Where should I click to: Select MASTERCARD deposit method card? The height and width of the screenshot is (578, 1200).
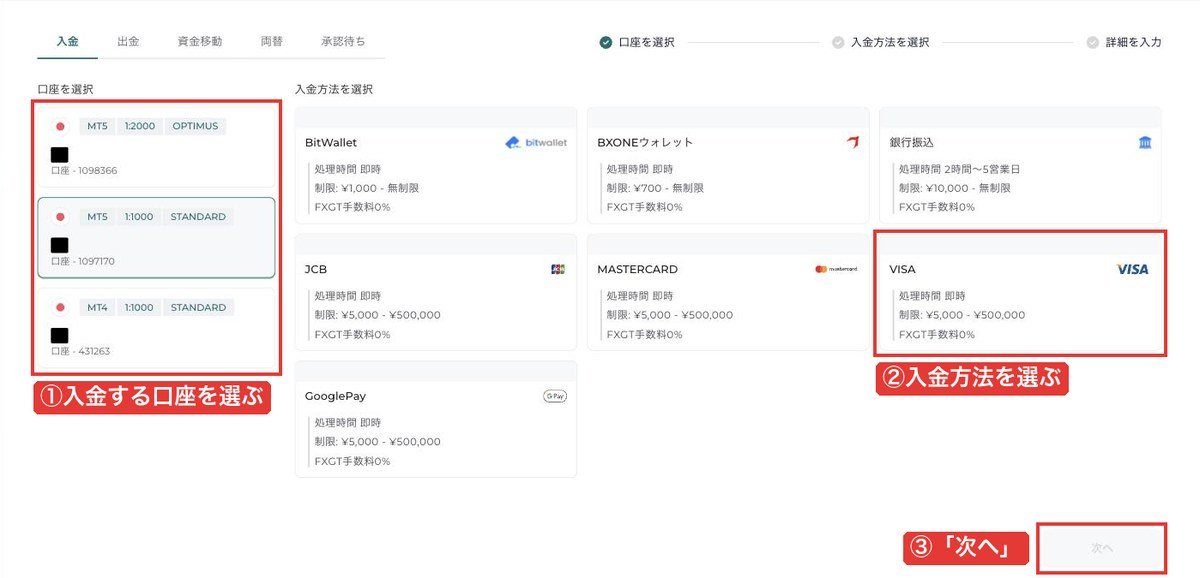click(728, 292)
